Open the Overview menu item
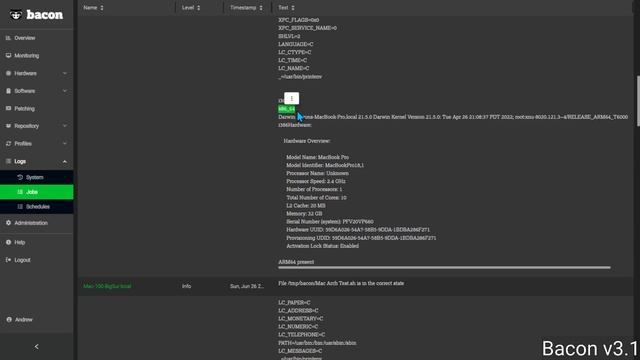The image size is (640, 360). [25, 38]
